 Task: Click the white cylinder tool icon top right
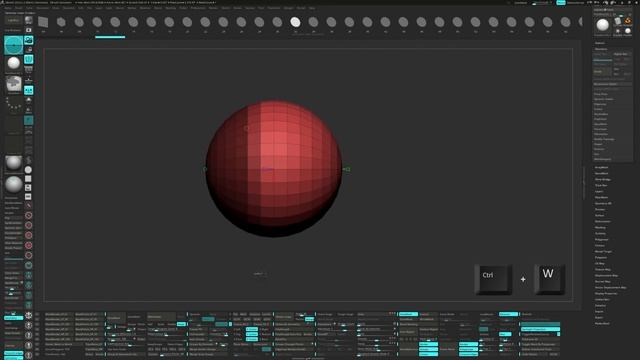click(x=618, y=20)
